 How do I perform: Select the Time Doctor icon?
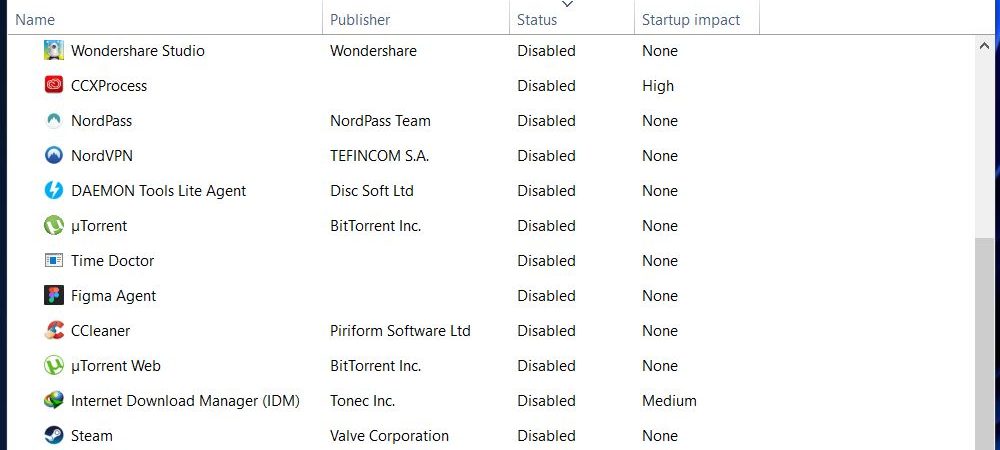[54, 261]
